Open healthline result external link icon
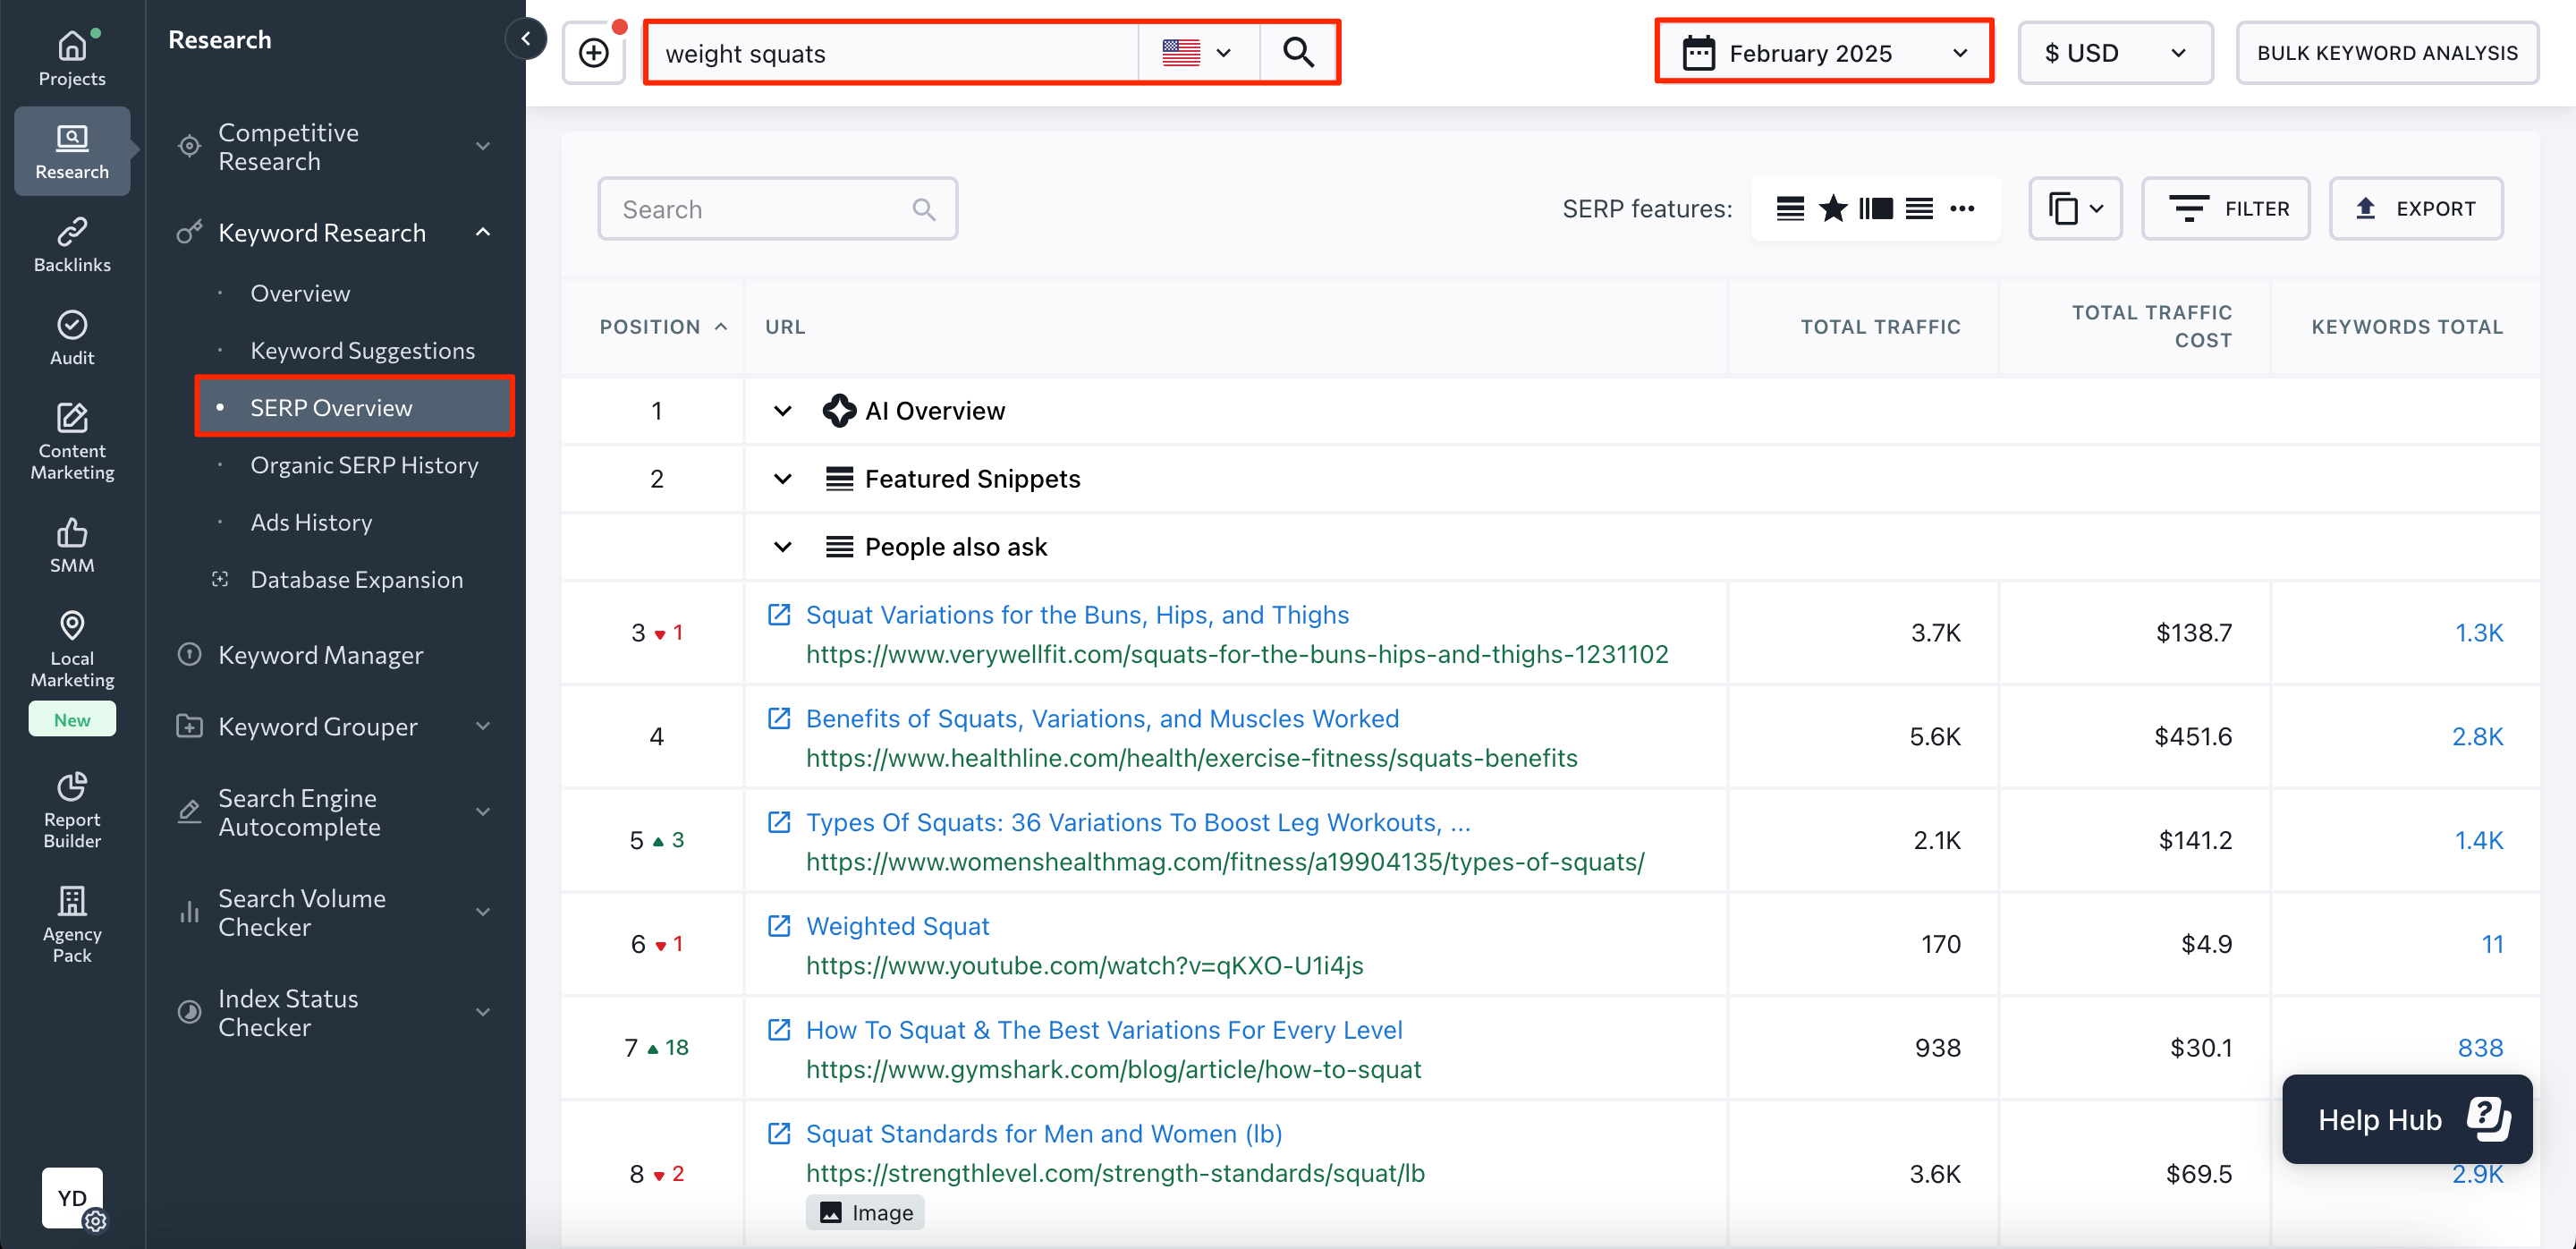The width and height of the screenshot is (2576, 1249). click(x=779, y=718)
